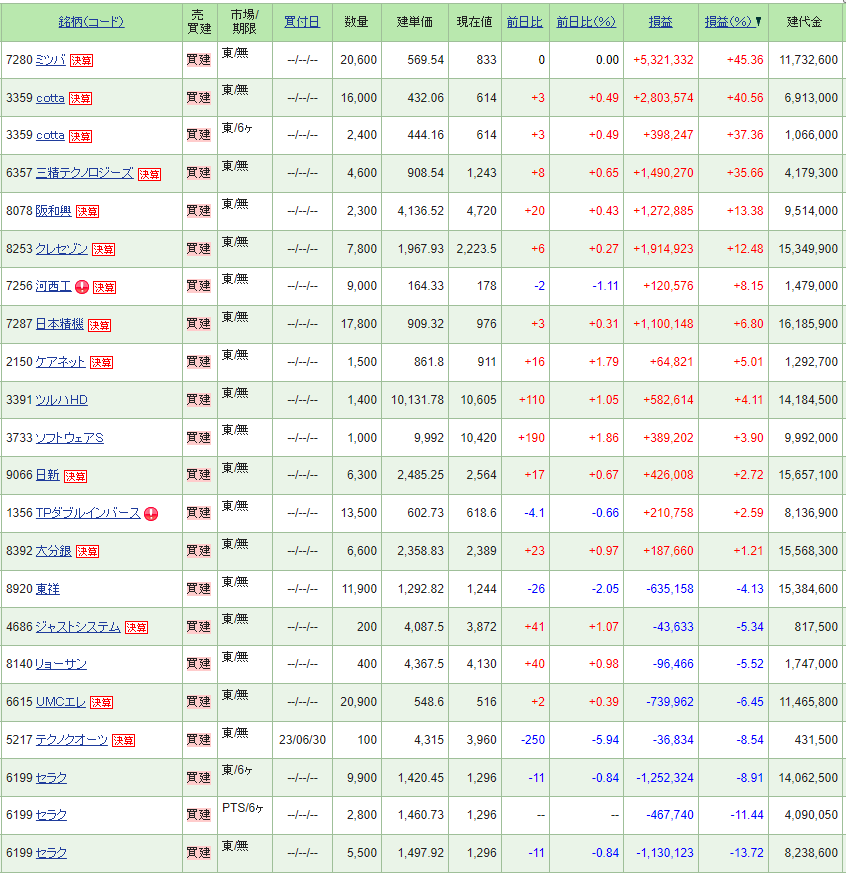Open the テクノクオーツ stock link
846x881 pixels.
click(72, 740)
